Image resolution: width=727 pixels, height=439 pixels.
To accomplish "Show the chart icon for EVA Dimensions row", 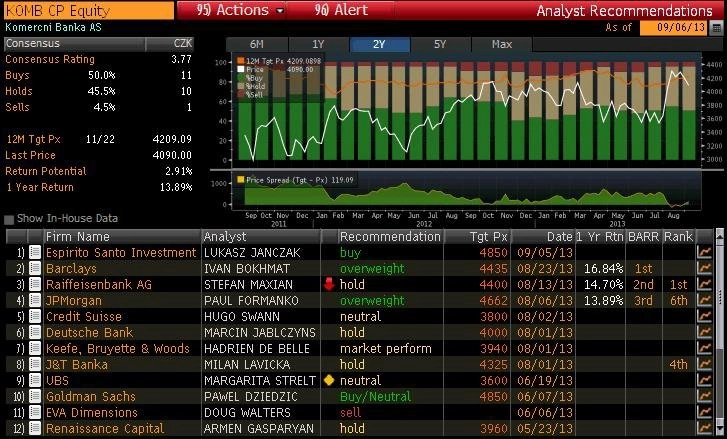I will pos(704,412).
